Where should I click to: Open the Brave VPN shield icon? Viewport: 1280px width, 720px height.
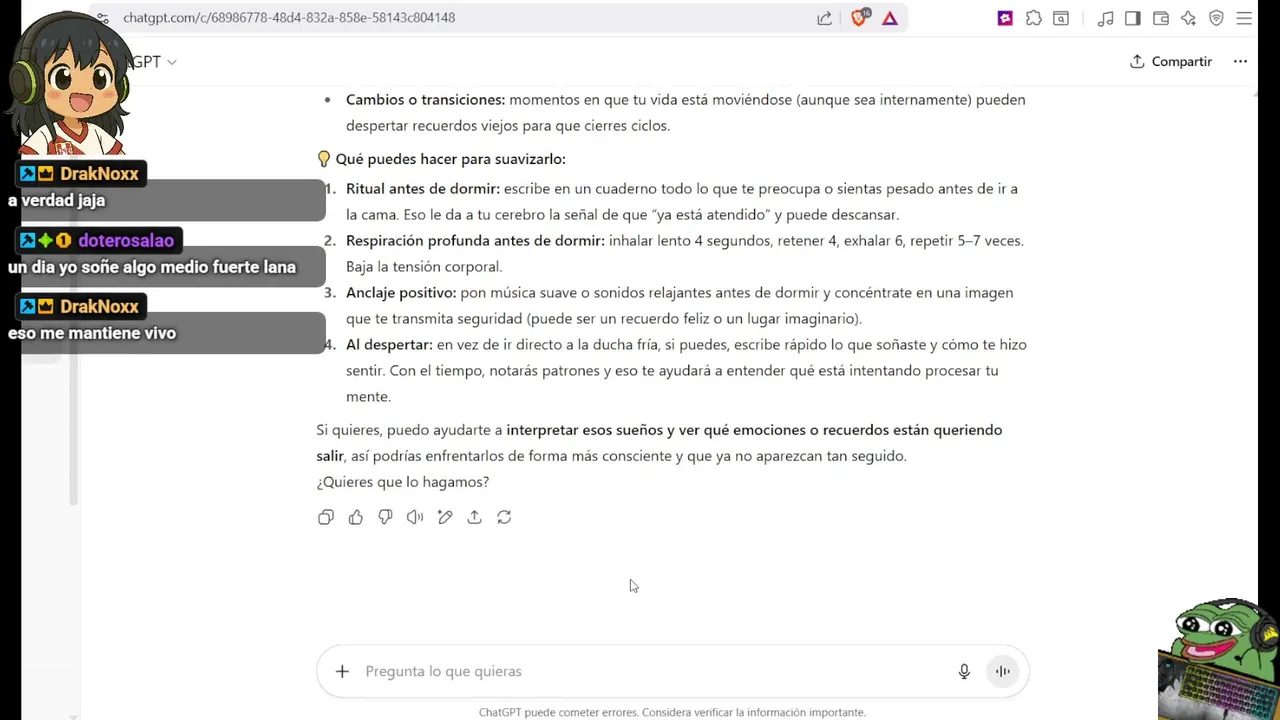[x=1216, y=18]
